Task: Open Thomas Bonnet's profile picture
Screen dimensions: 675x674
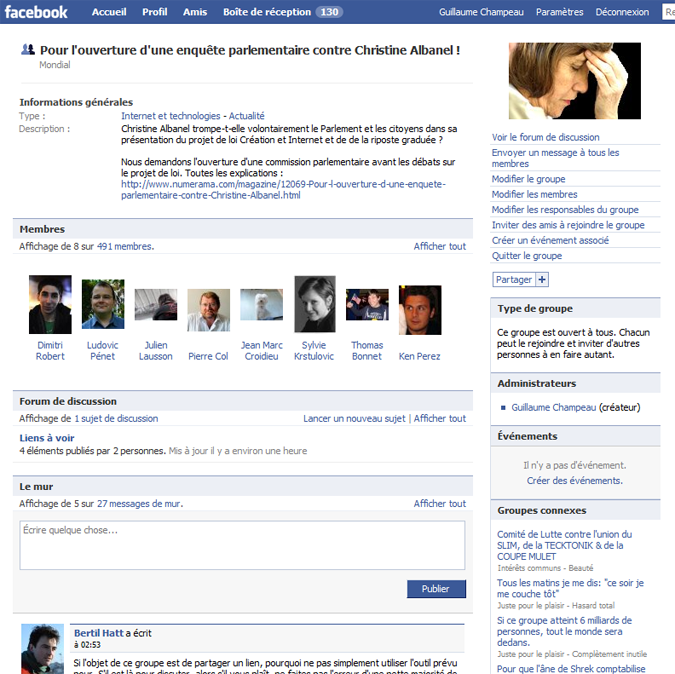Action: (367, 305)
